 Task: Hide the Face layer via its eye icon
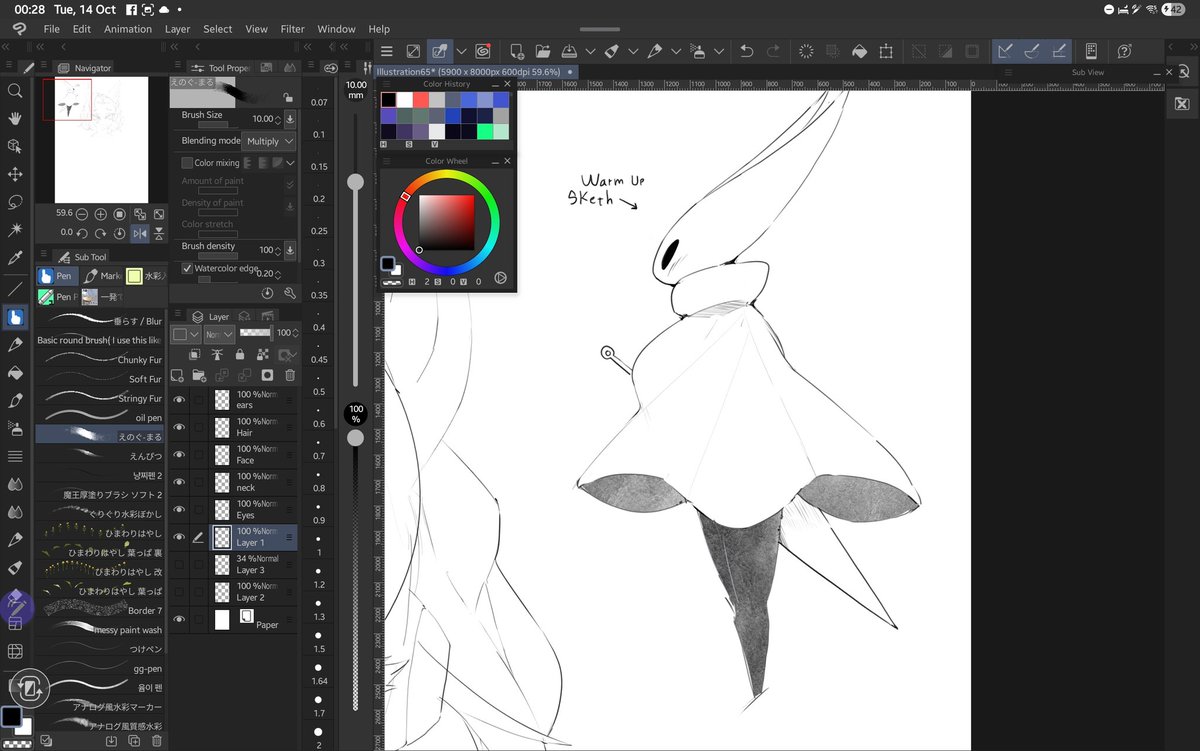179,455
